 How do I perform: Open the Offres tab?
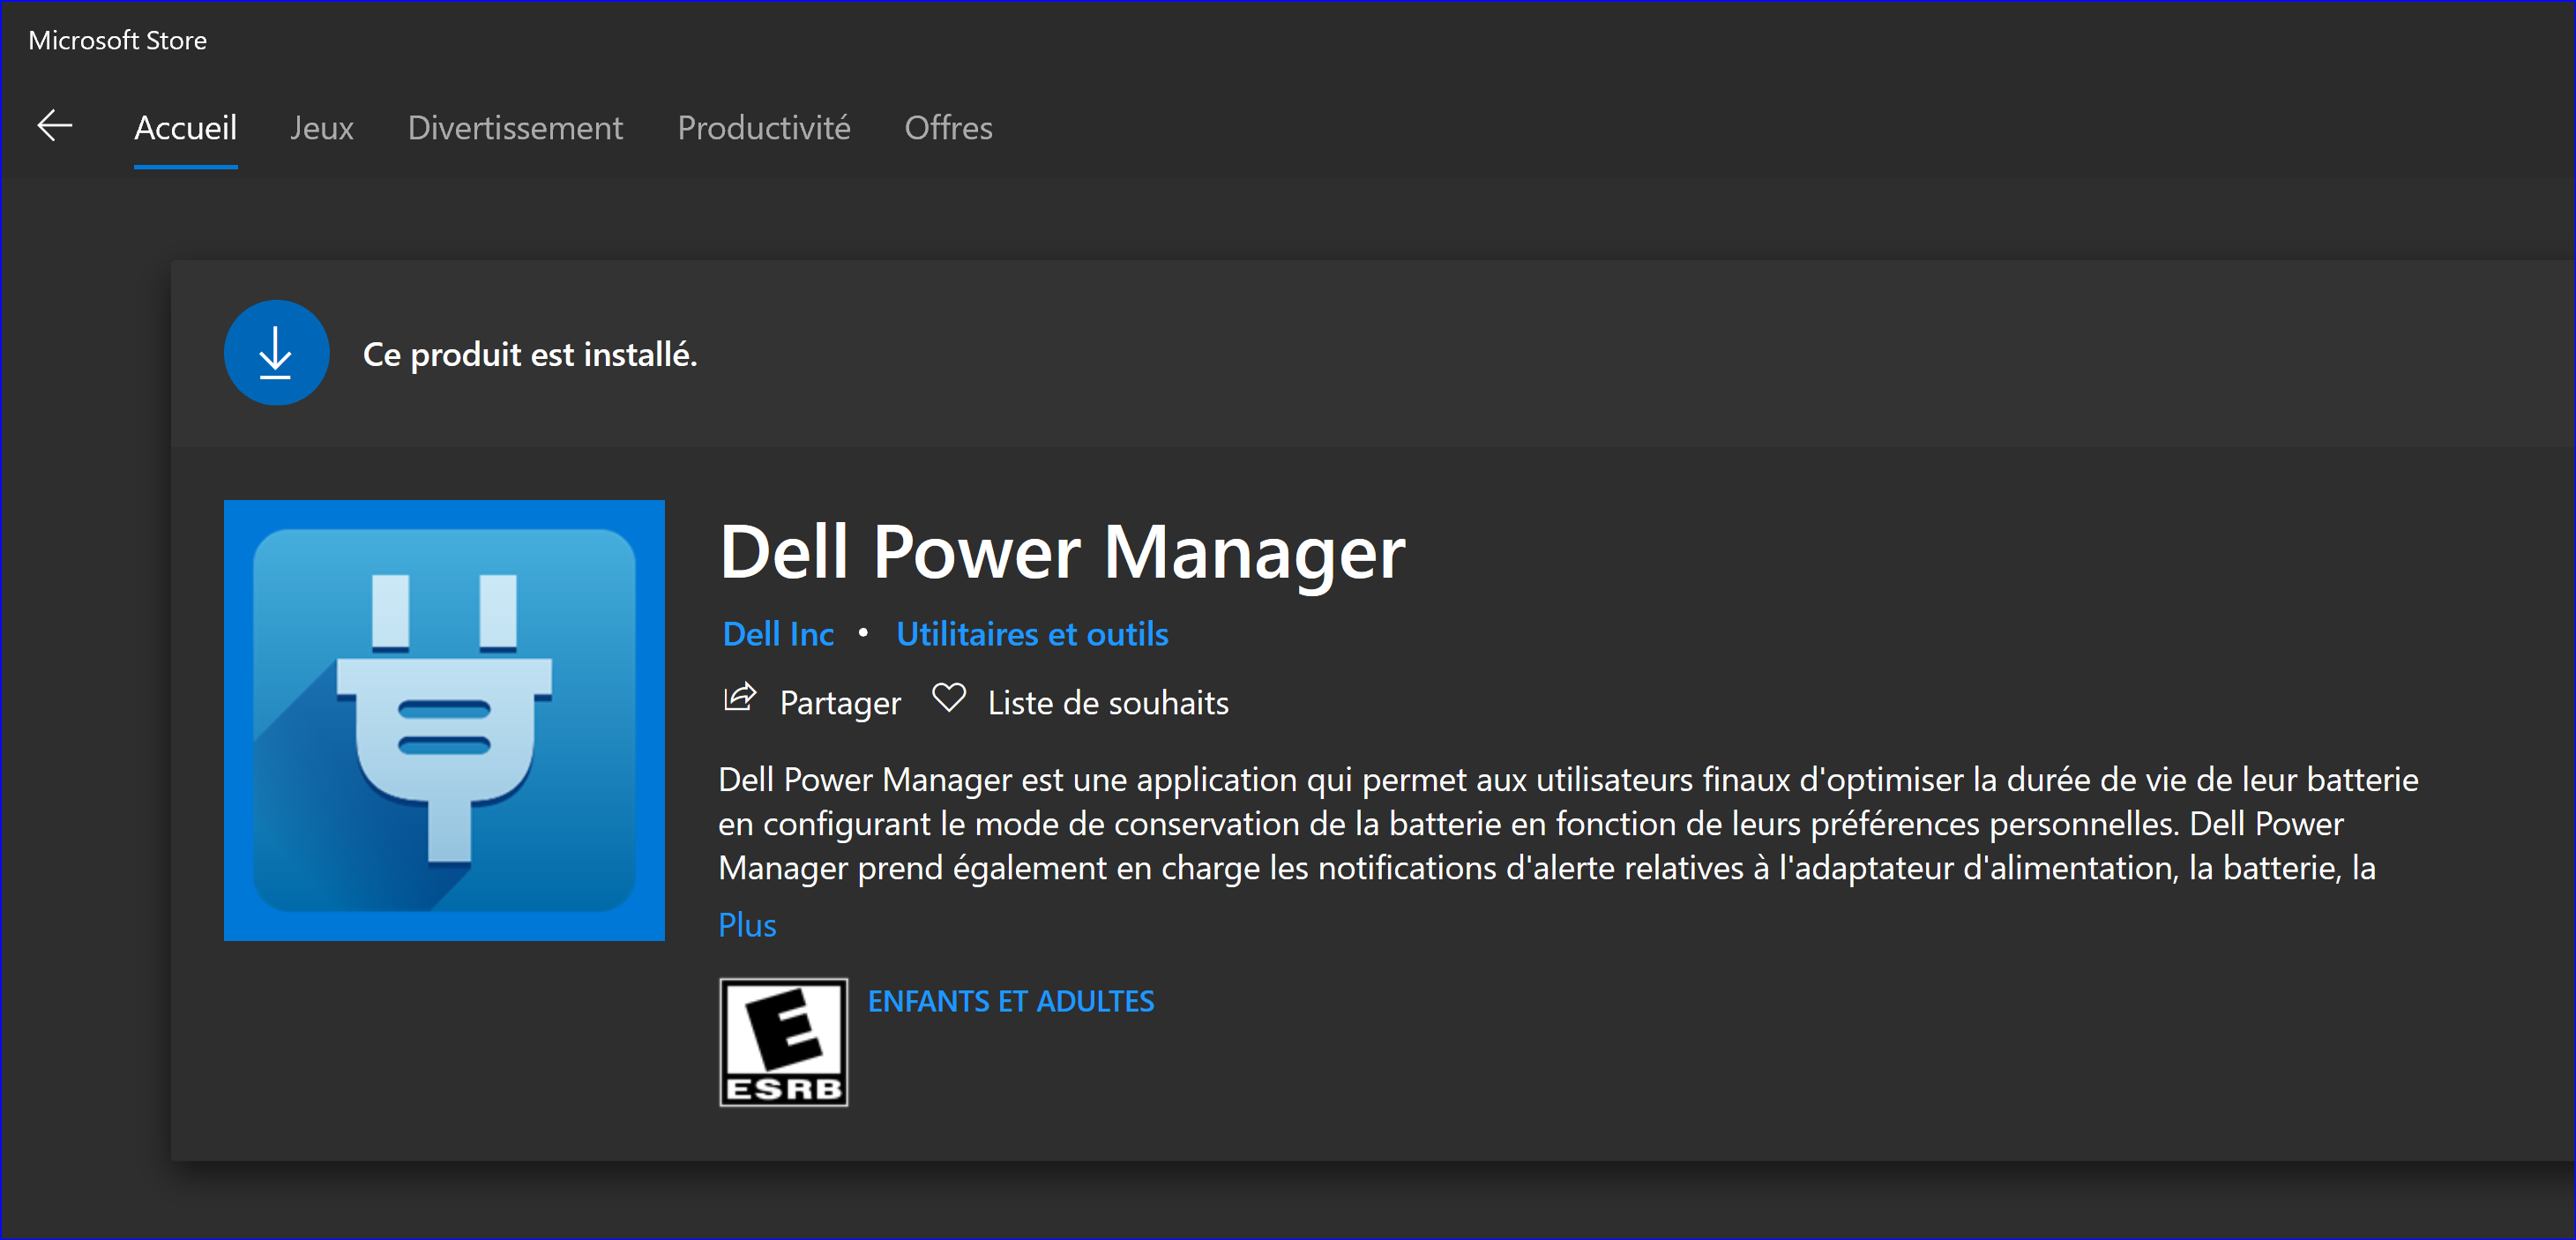[x=948, y=128]
